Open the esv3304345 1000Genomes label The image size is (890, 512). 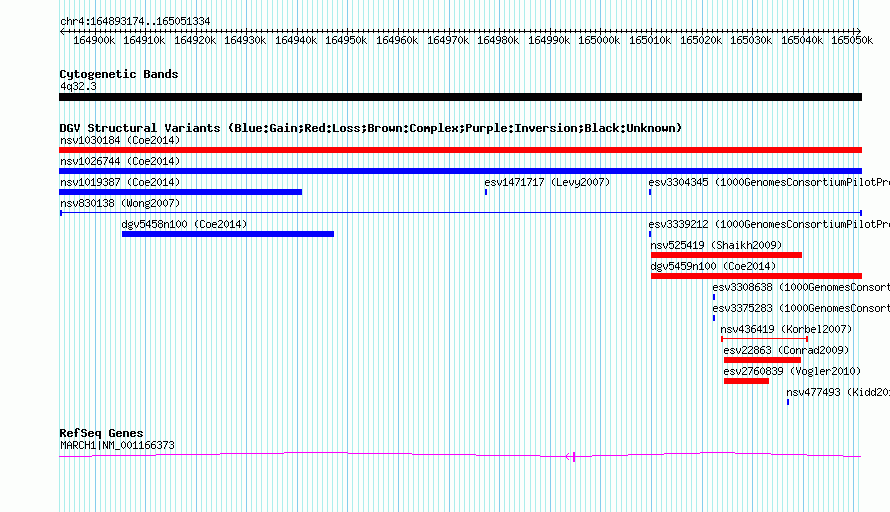(x=769, y=182)
